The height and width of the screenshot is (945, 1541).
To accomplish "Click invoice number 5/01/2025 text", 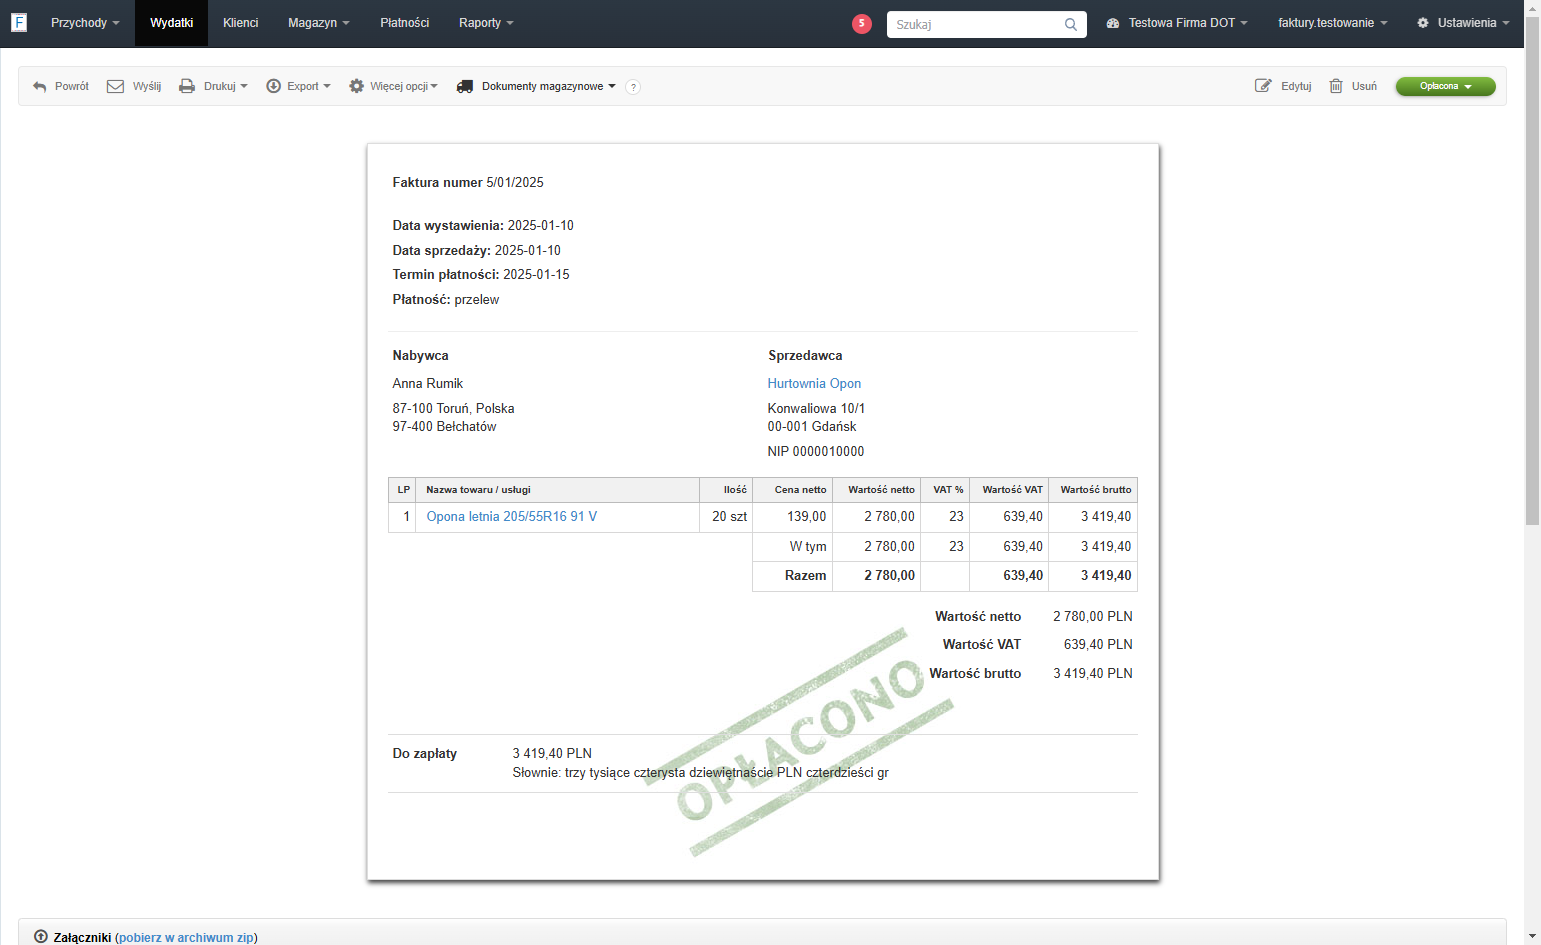I will tap(515, 183).
